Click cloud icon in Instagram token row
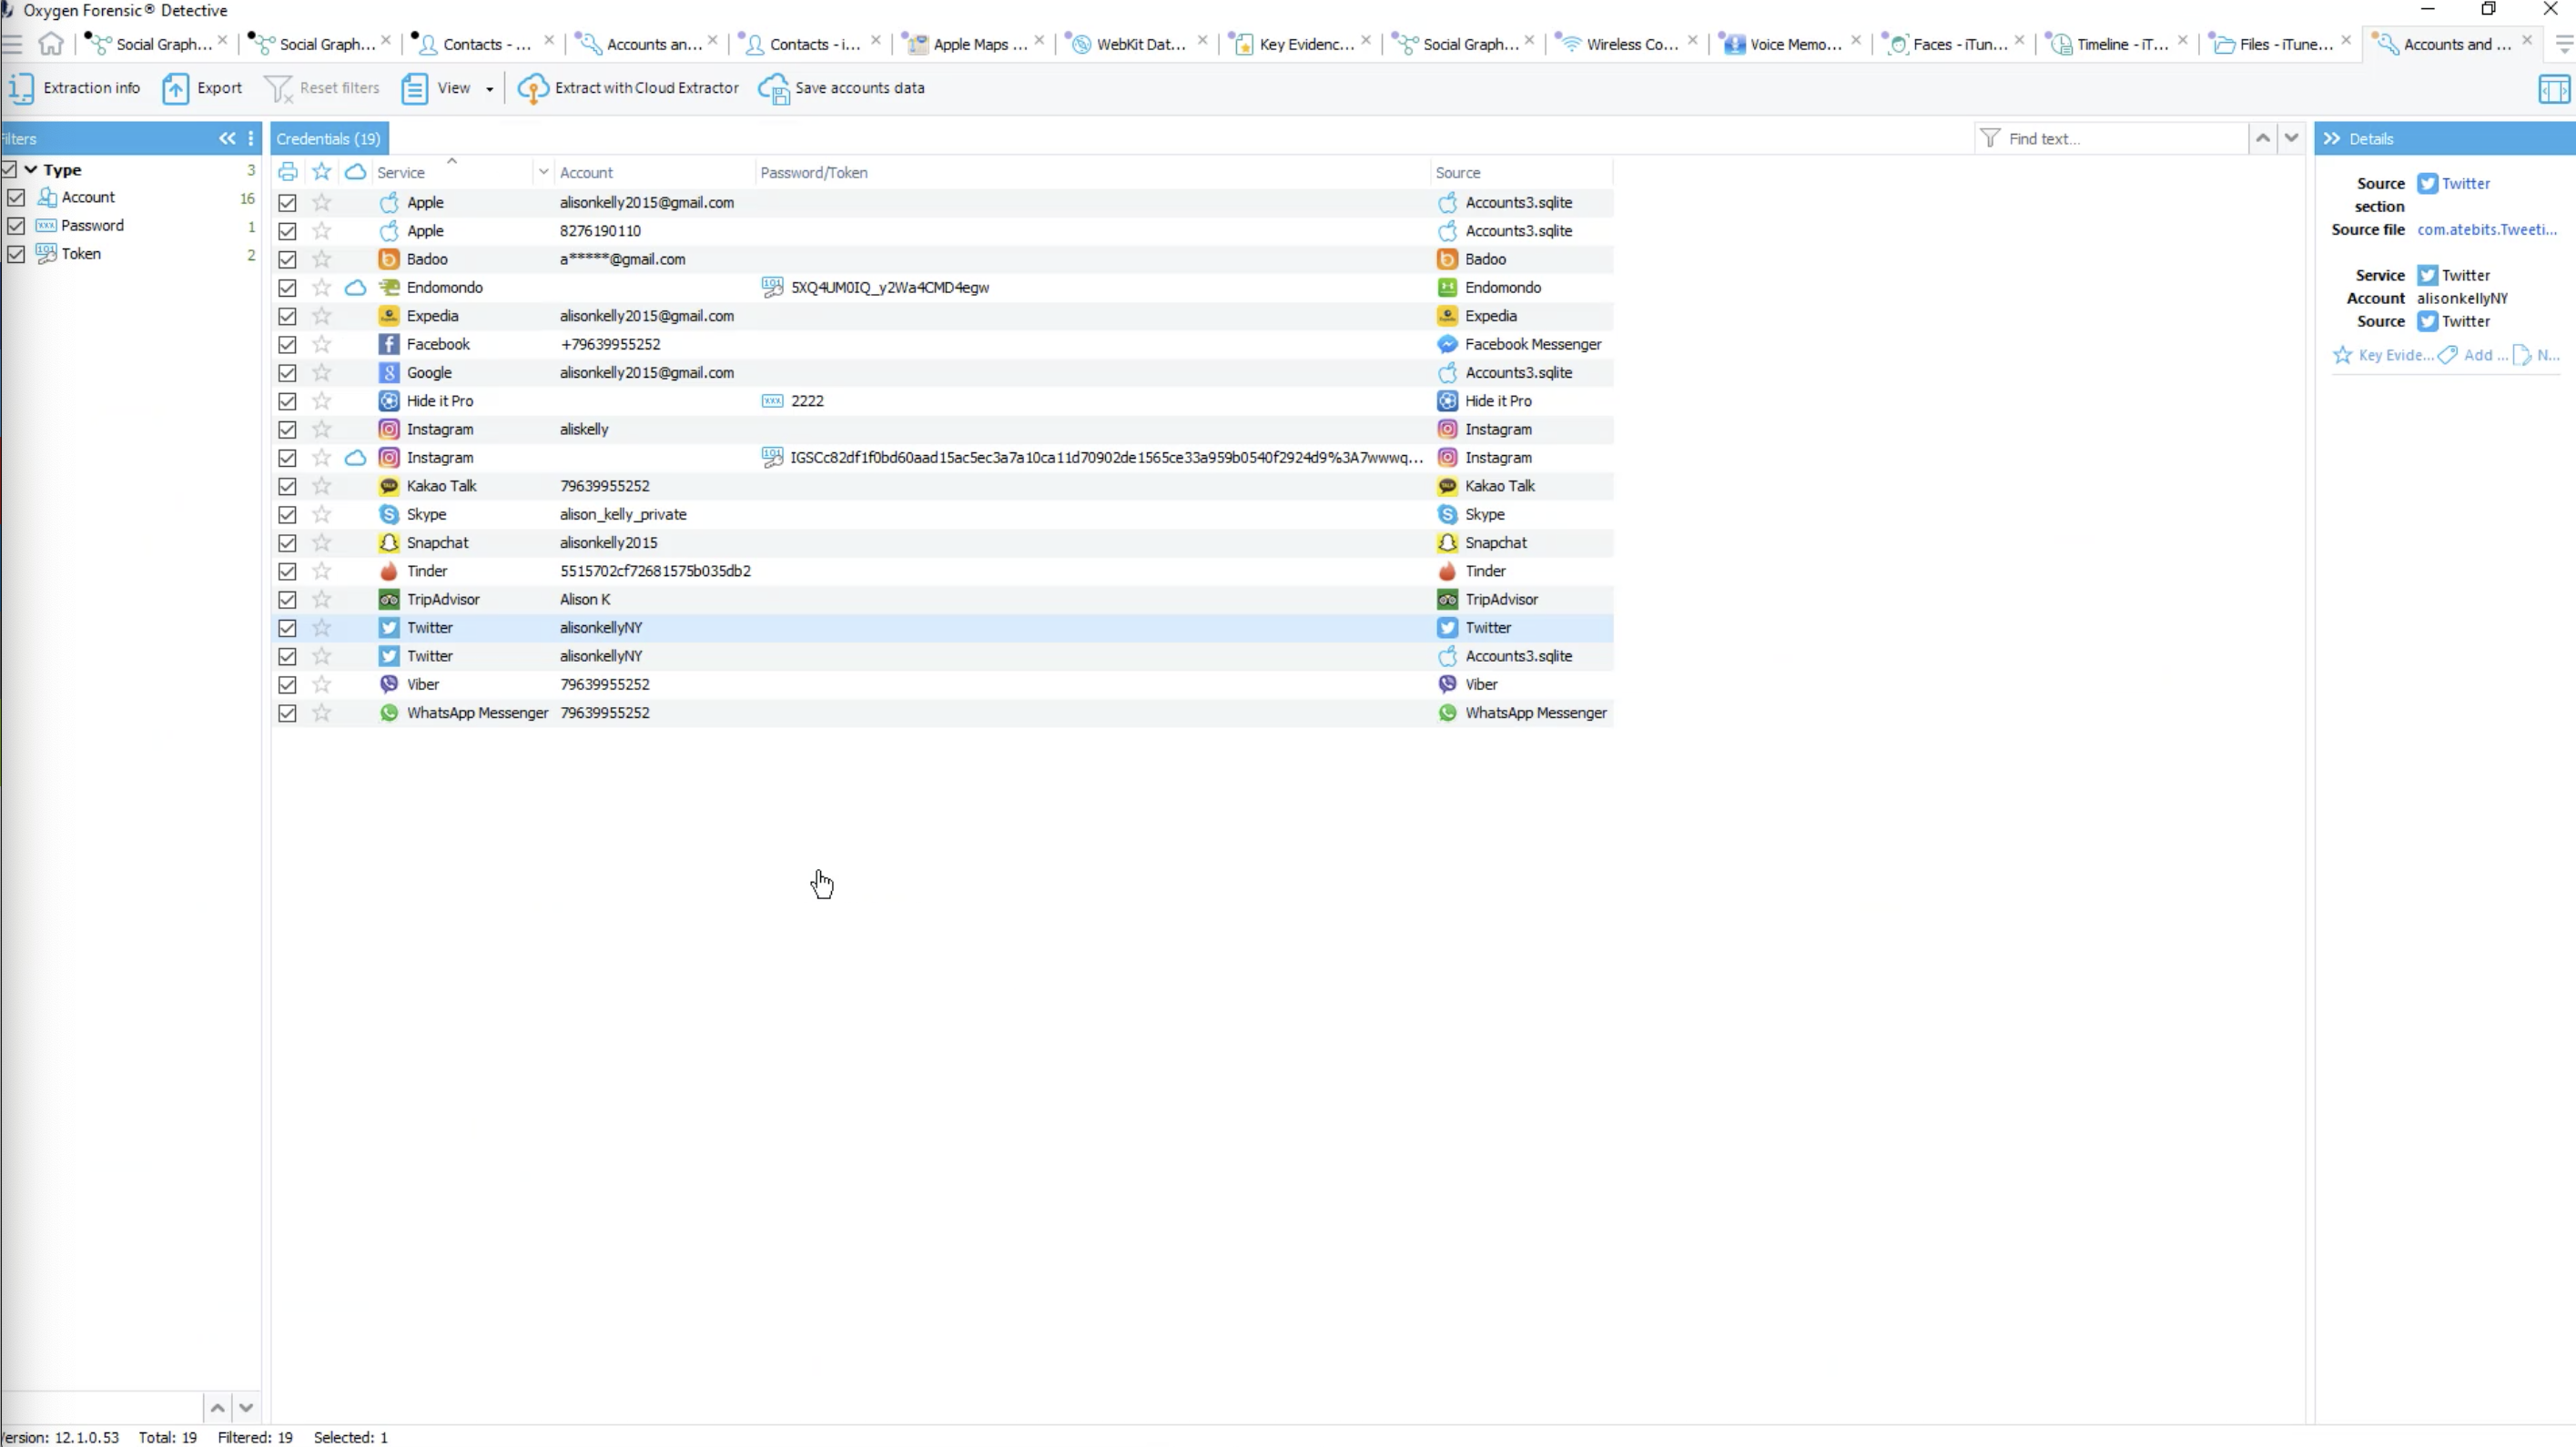Viewport: 2576px width, 1447px height. 355,458
